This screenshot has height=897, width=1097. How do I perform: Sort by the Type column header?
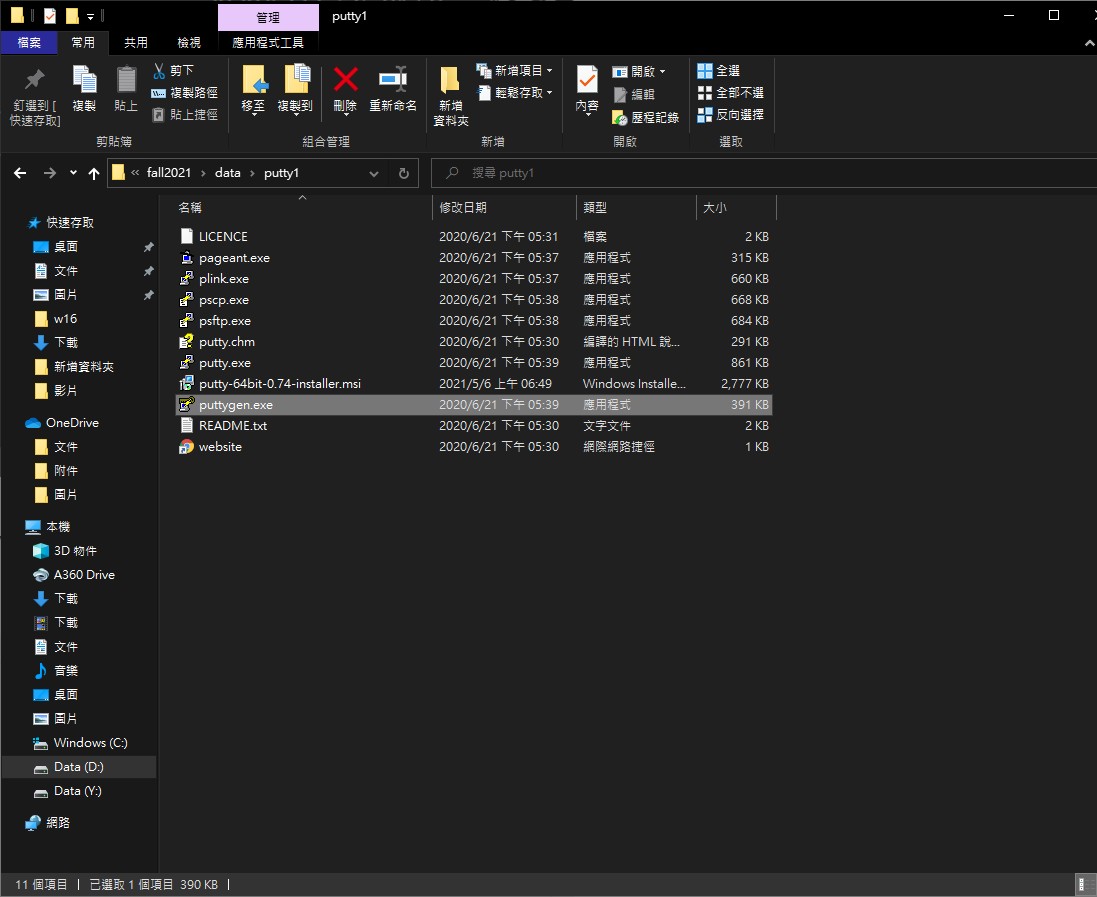(x=636, y=208)
